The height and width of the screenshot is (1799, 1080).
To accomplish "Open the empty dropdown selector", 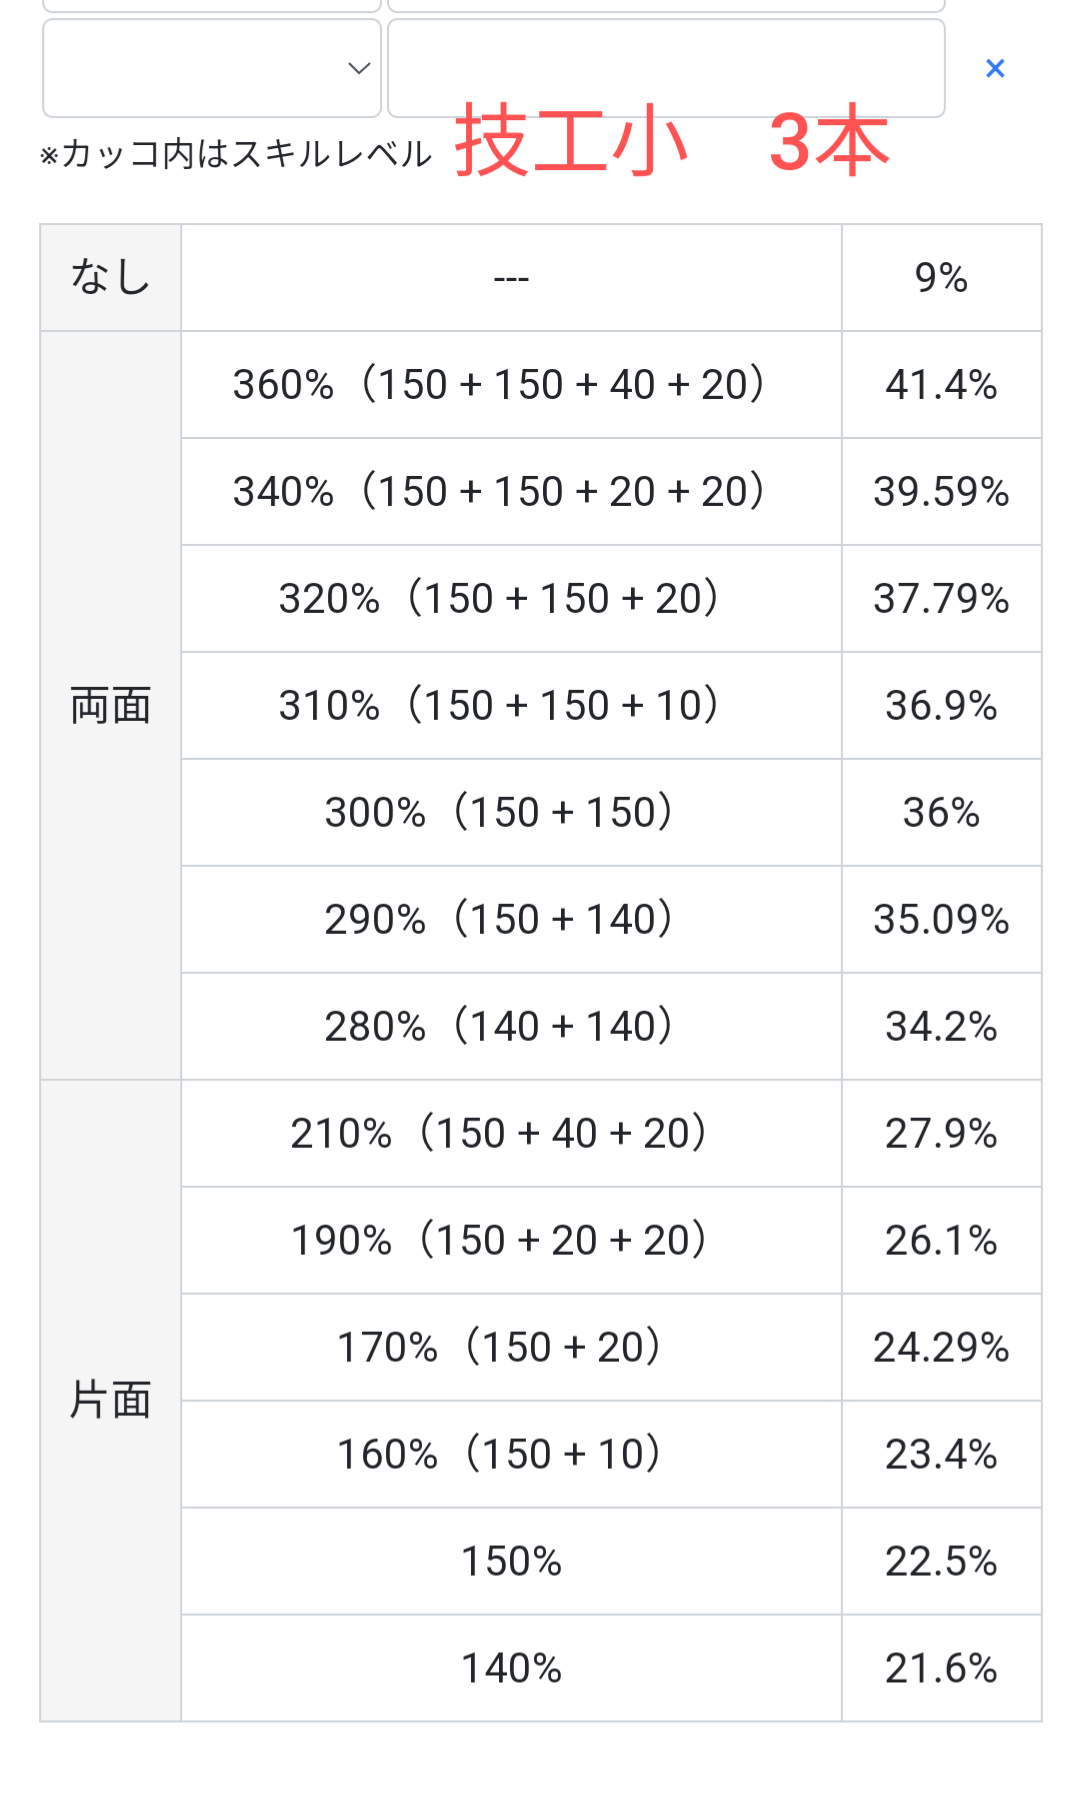I will pos(212,68).
